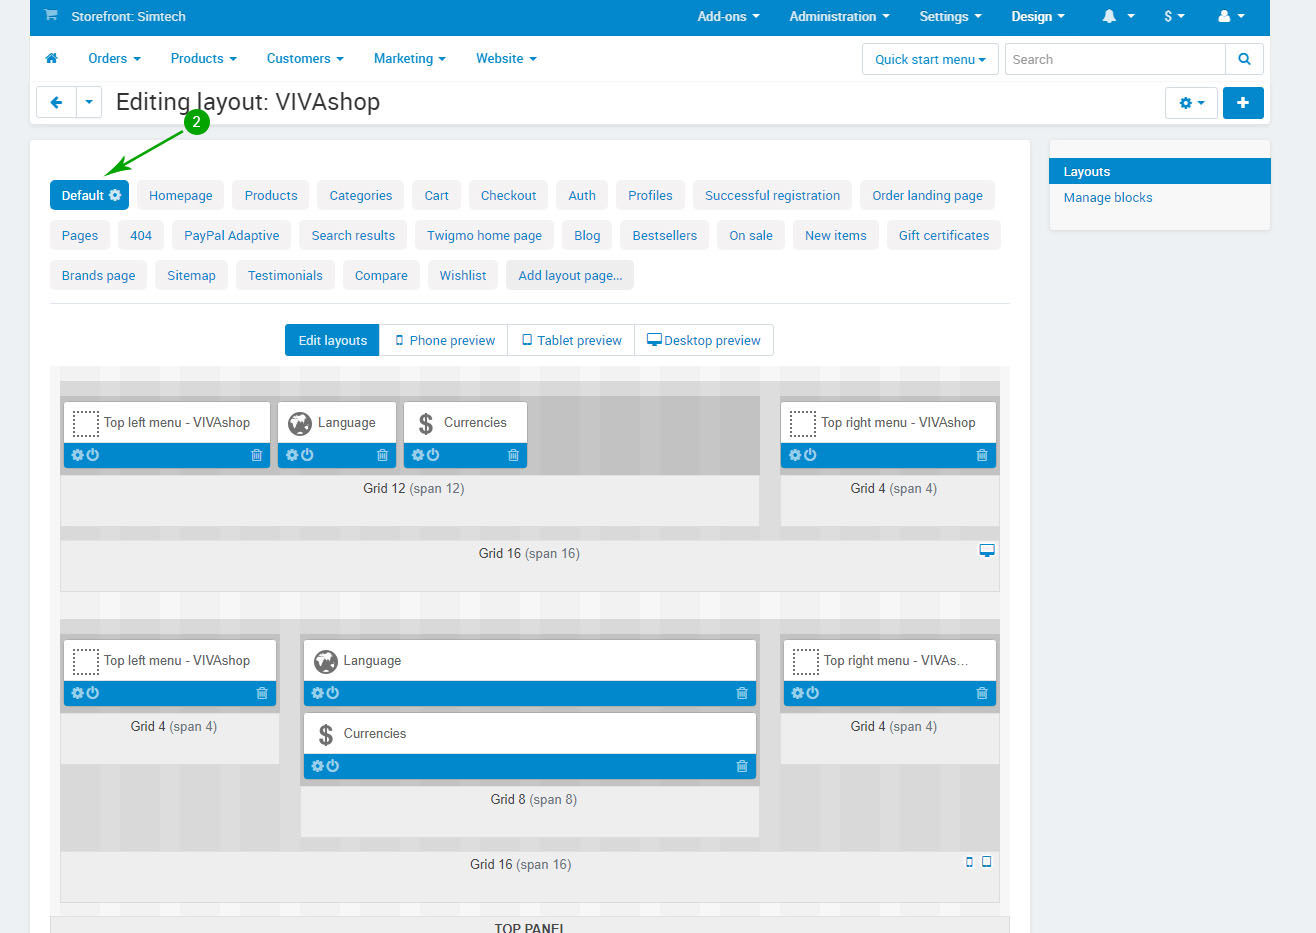
Task: Click the Search input field
Action: pos(1114,59)
